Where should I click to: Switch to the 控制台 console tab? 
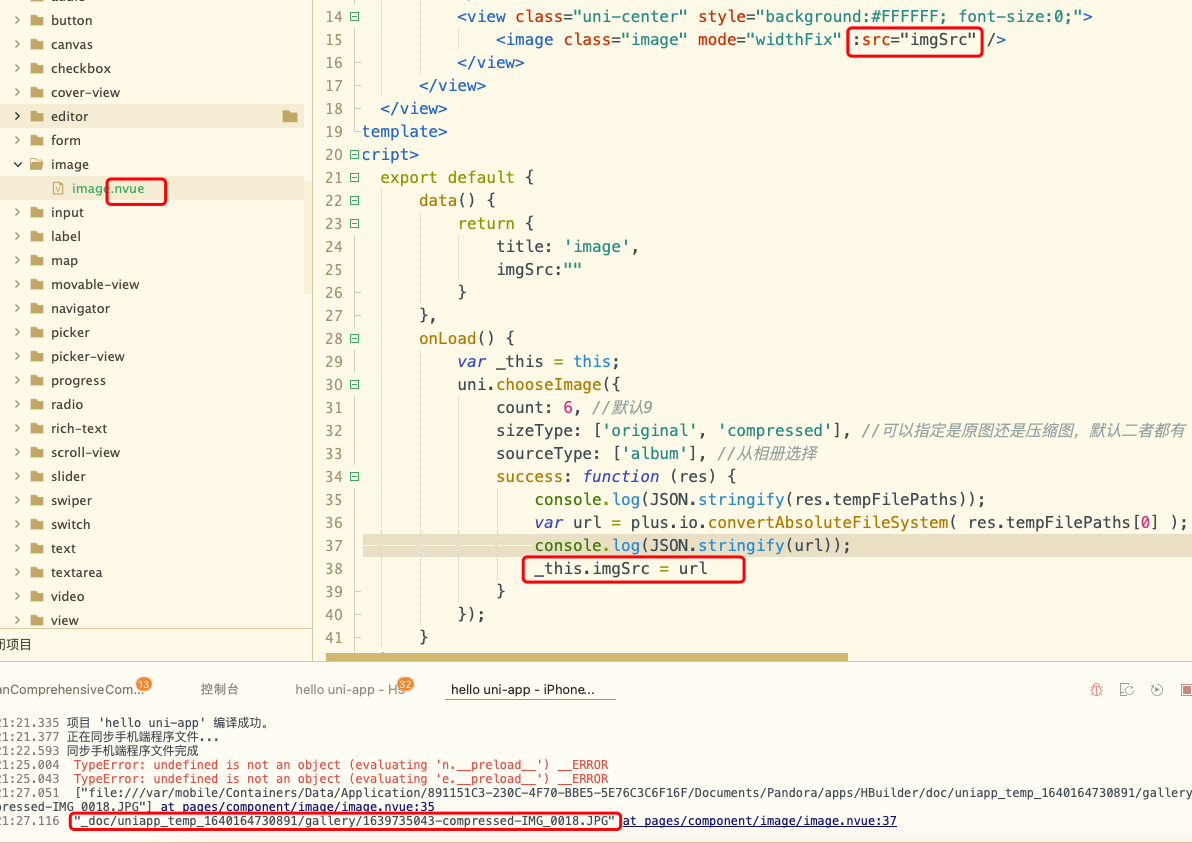point(219,690)
